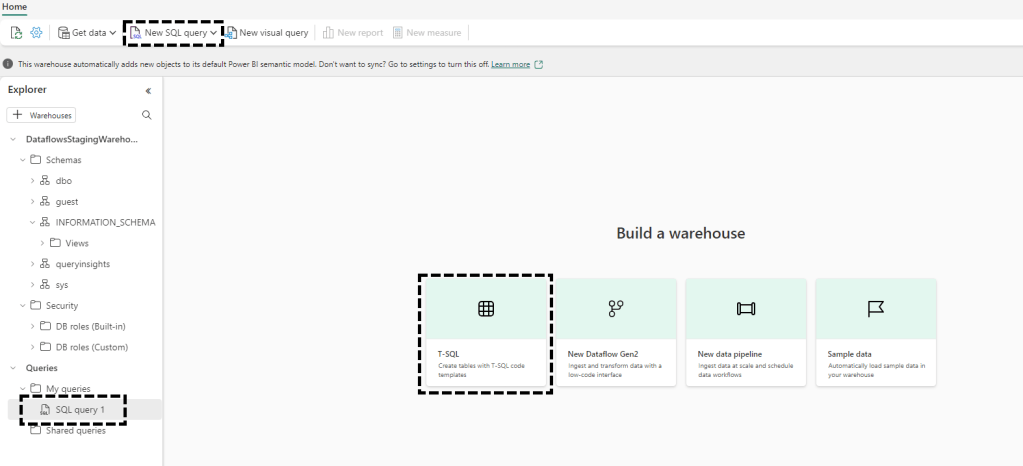Viewport: 1023px width, 466px height.
Task: Open the Learn more link
Action: 510,64
